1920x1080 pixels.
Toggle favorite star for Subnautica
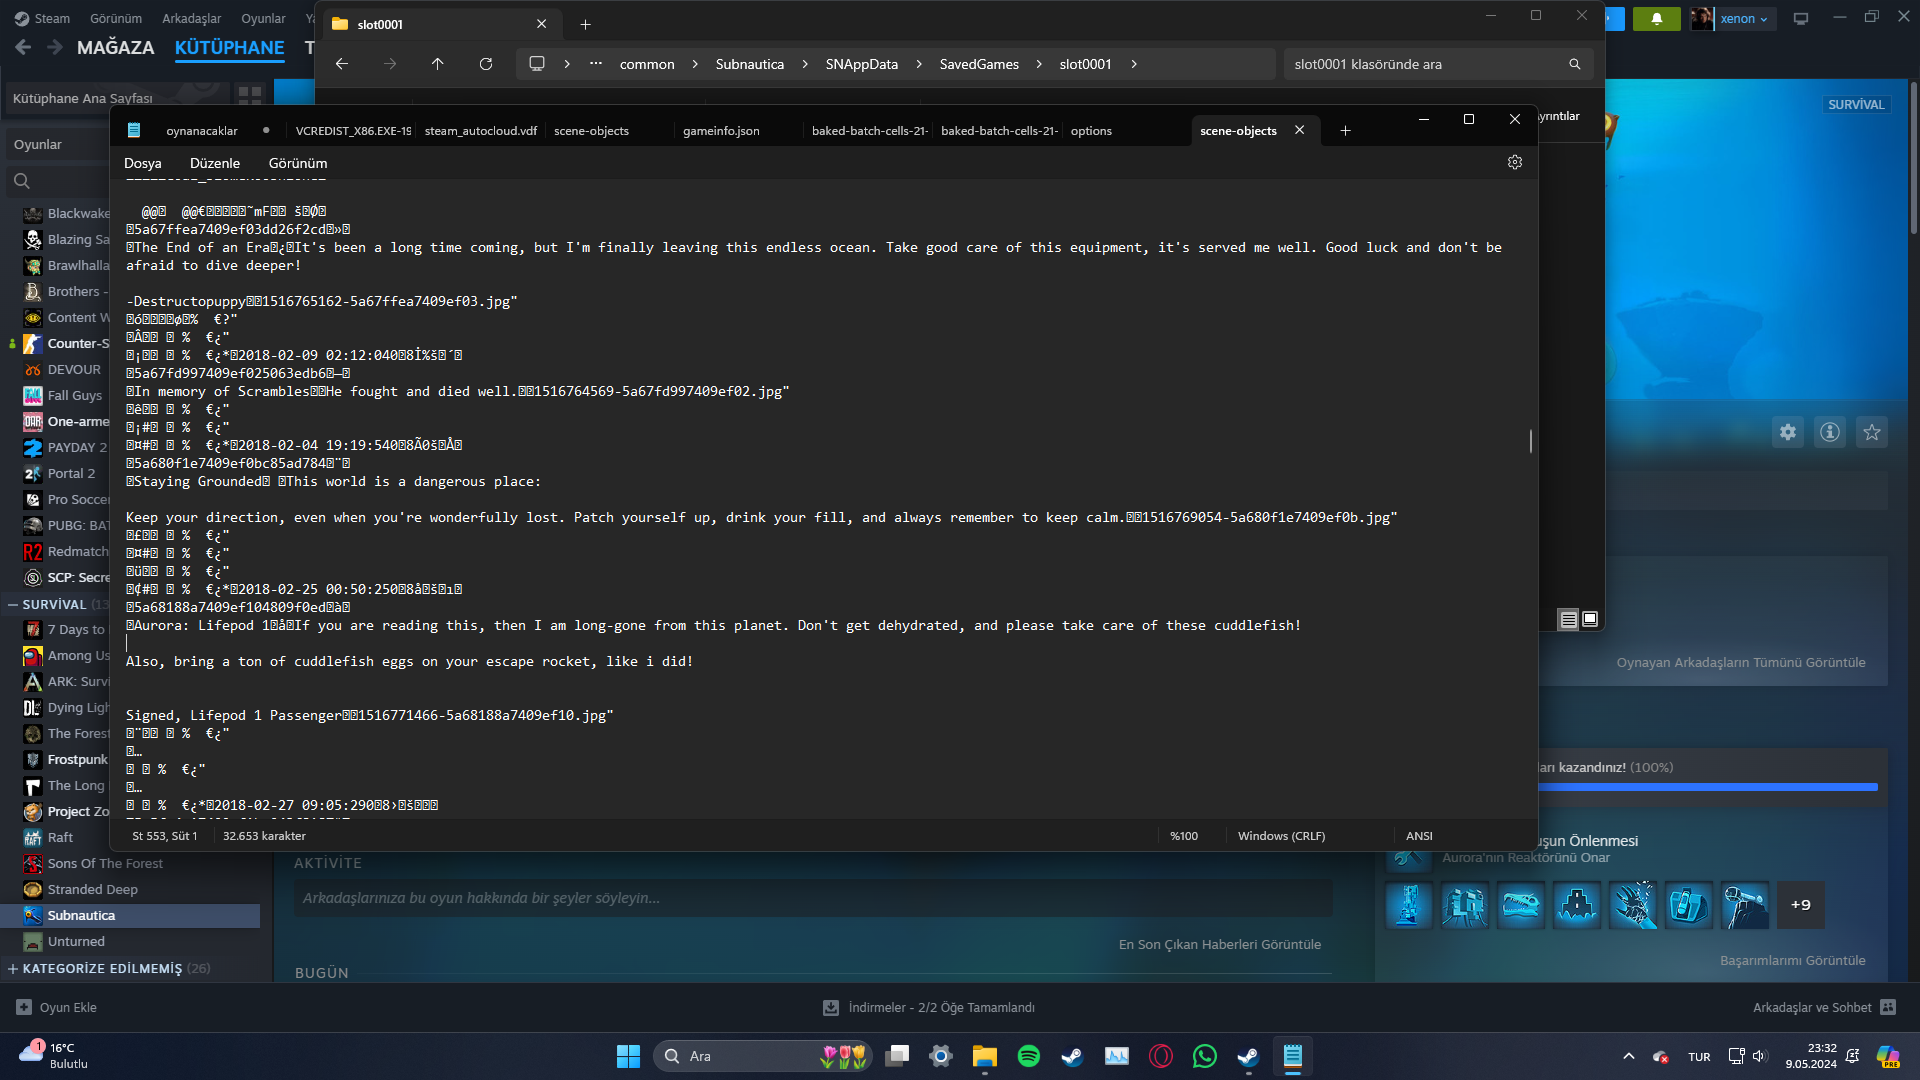pyautogui.click(x=1872, y=432)
